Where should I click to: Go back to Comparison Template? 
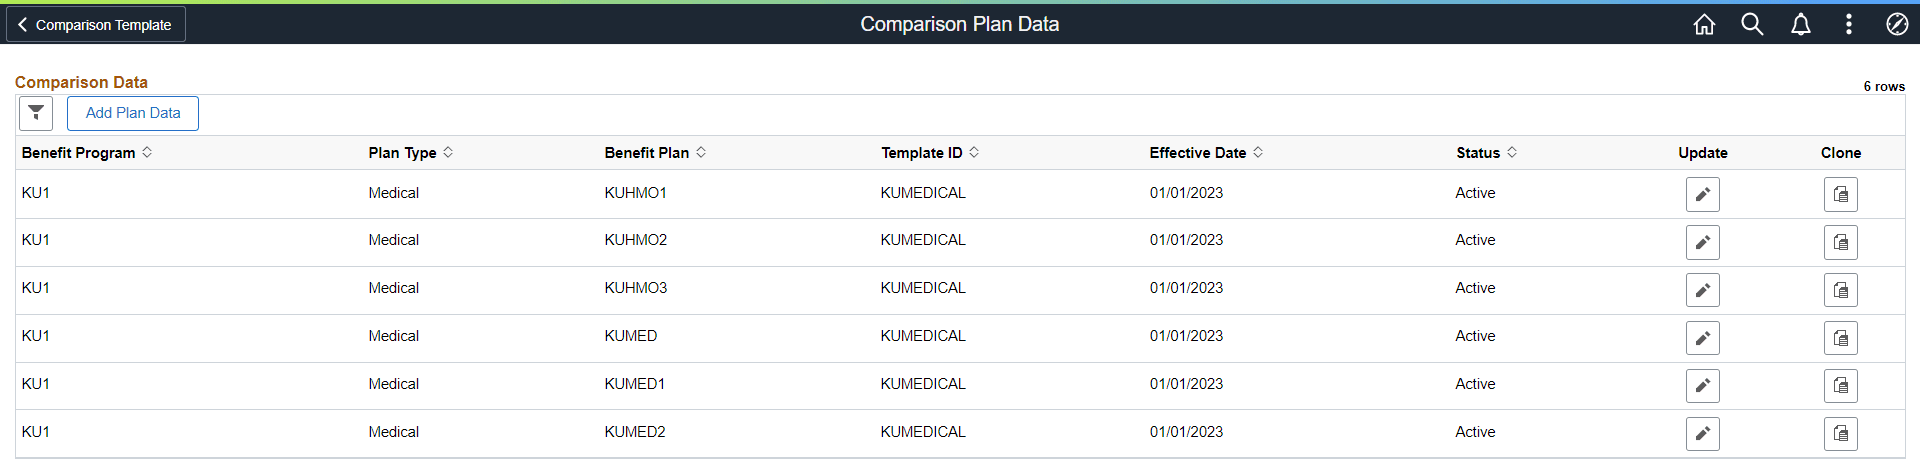click(96, 24)
